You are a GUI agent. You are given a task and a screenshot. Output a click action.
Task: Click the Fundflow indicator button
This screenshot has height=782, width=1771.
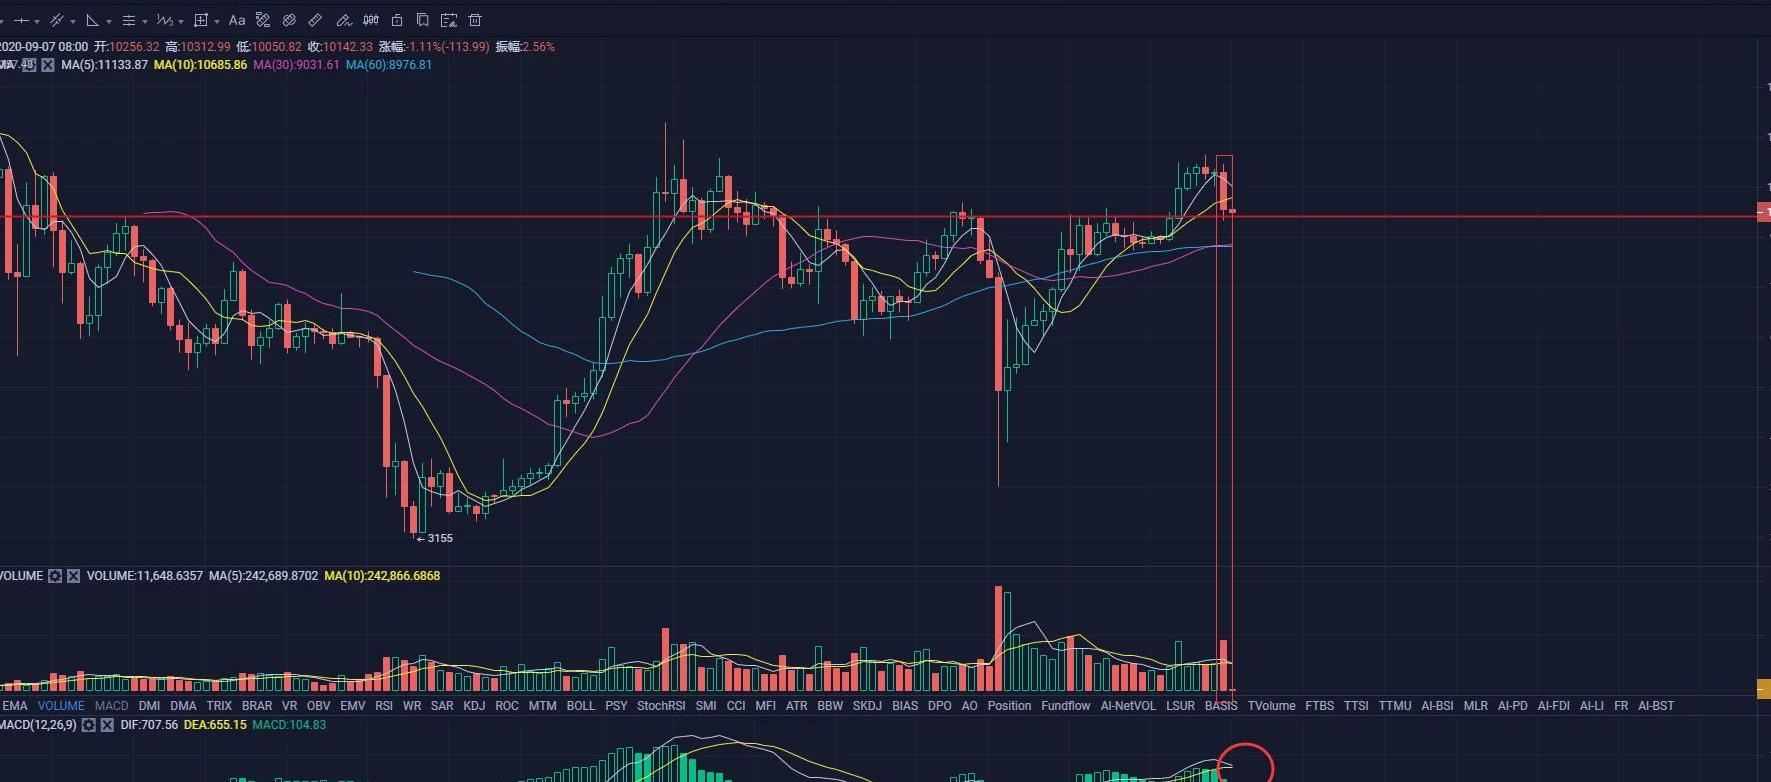point(1065,706)
